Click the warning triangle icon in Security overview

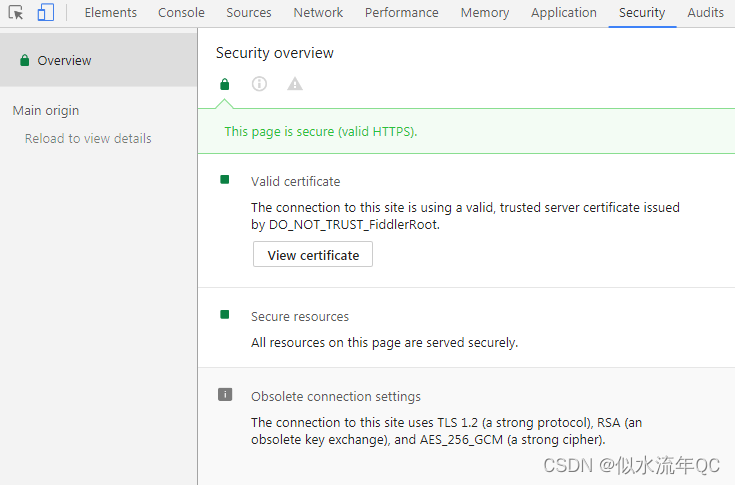tap(295, 84)
